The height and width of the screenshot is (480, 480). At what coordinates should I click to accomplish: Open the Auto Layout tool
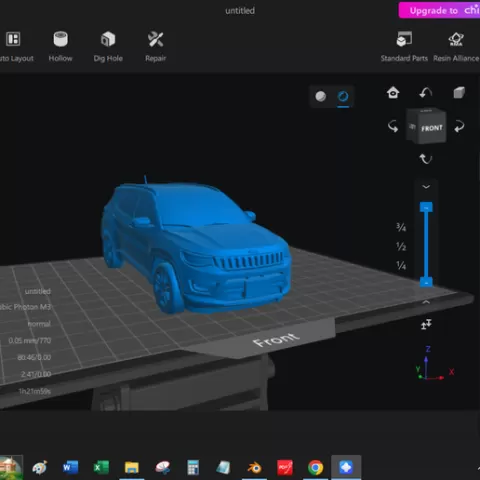[x=14, y=47]
